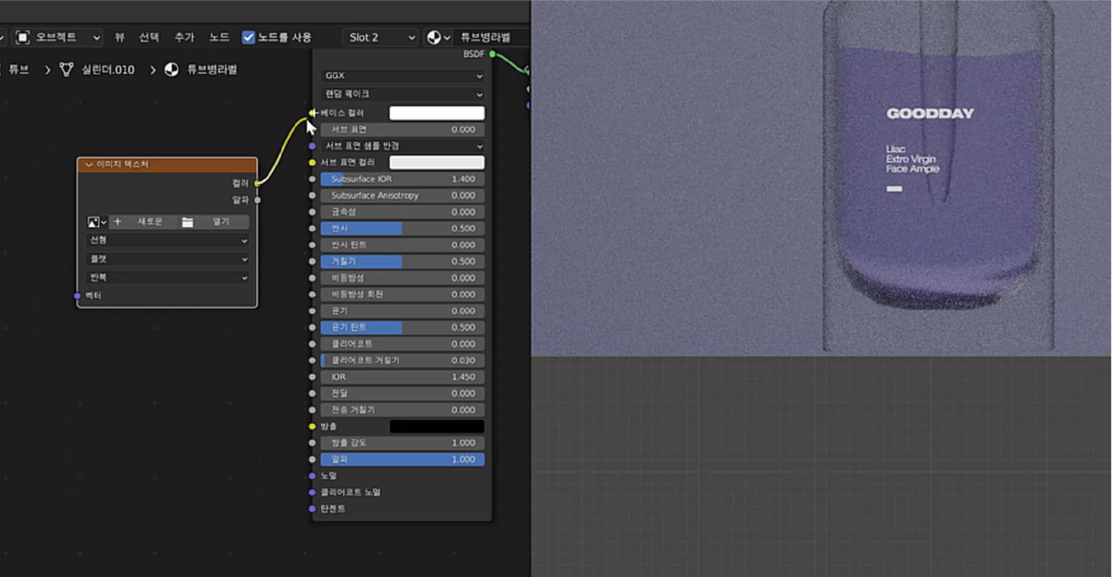
Task: Click the 컬러 output socket of image texture
Action: click(x=257, y=183)
